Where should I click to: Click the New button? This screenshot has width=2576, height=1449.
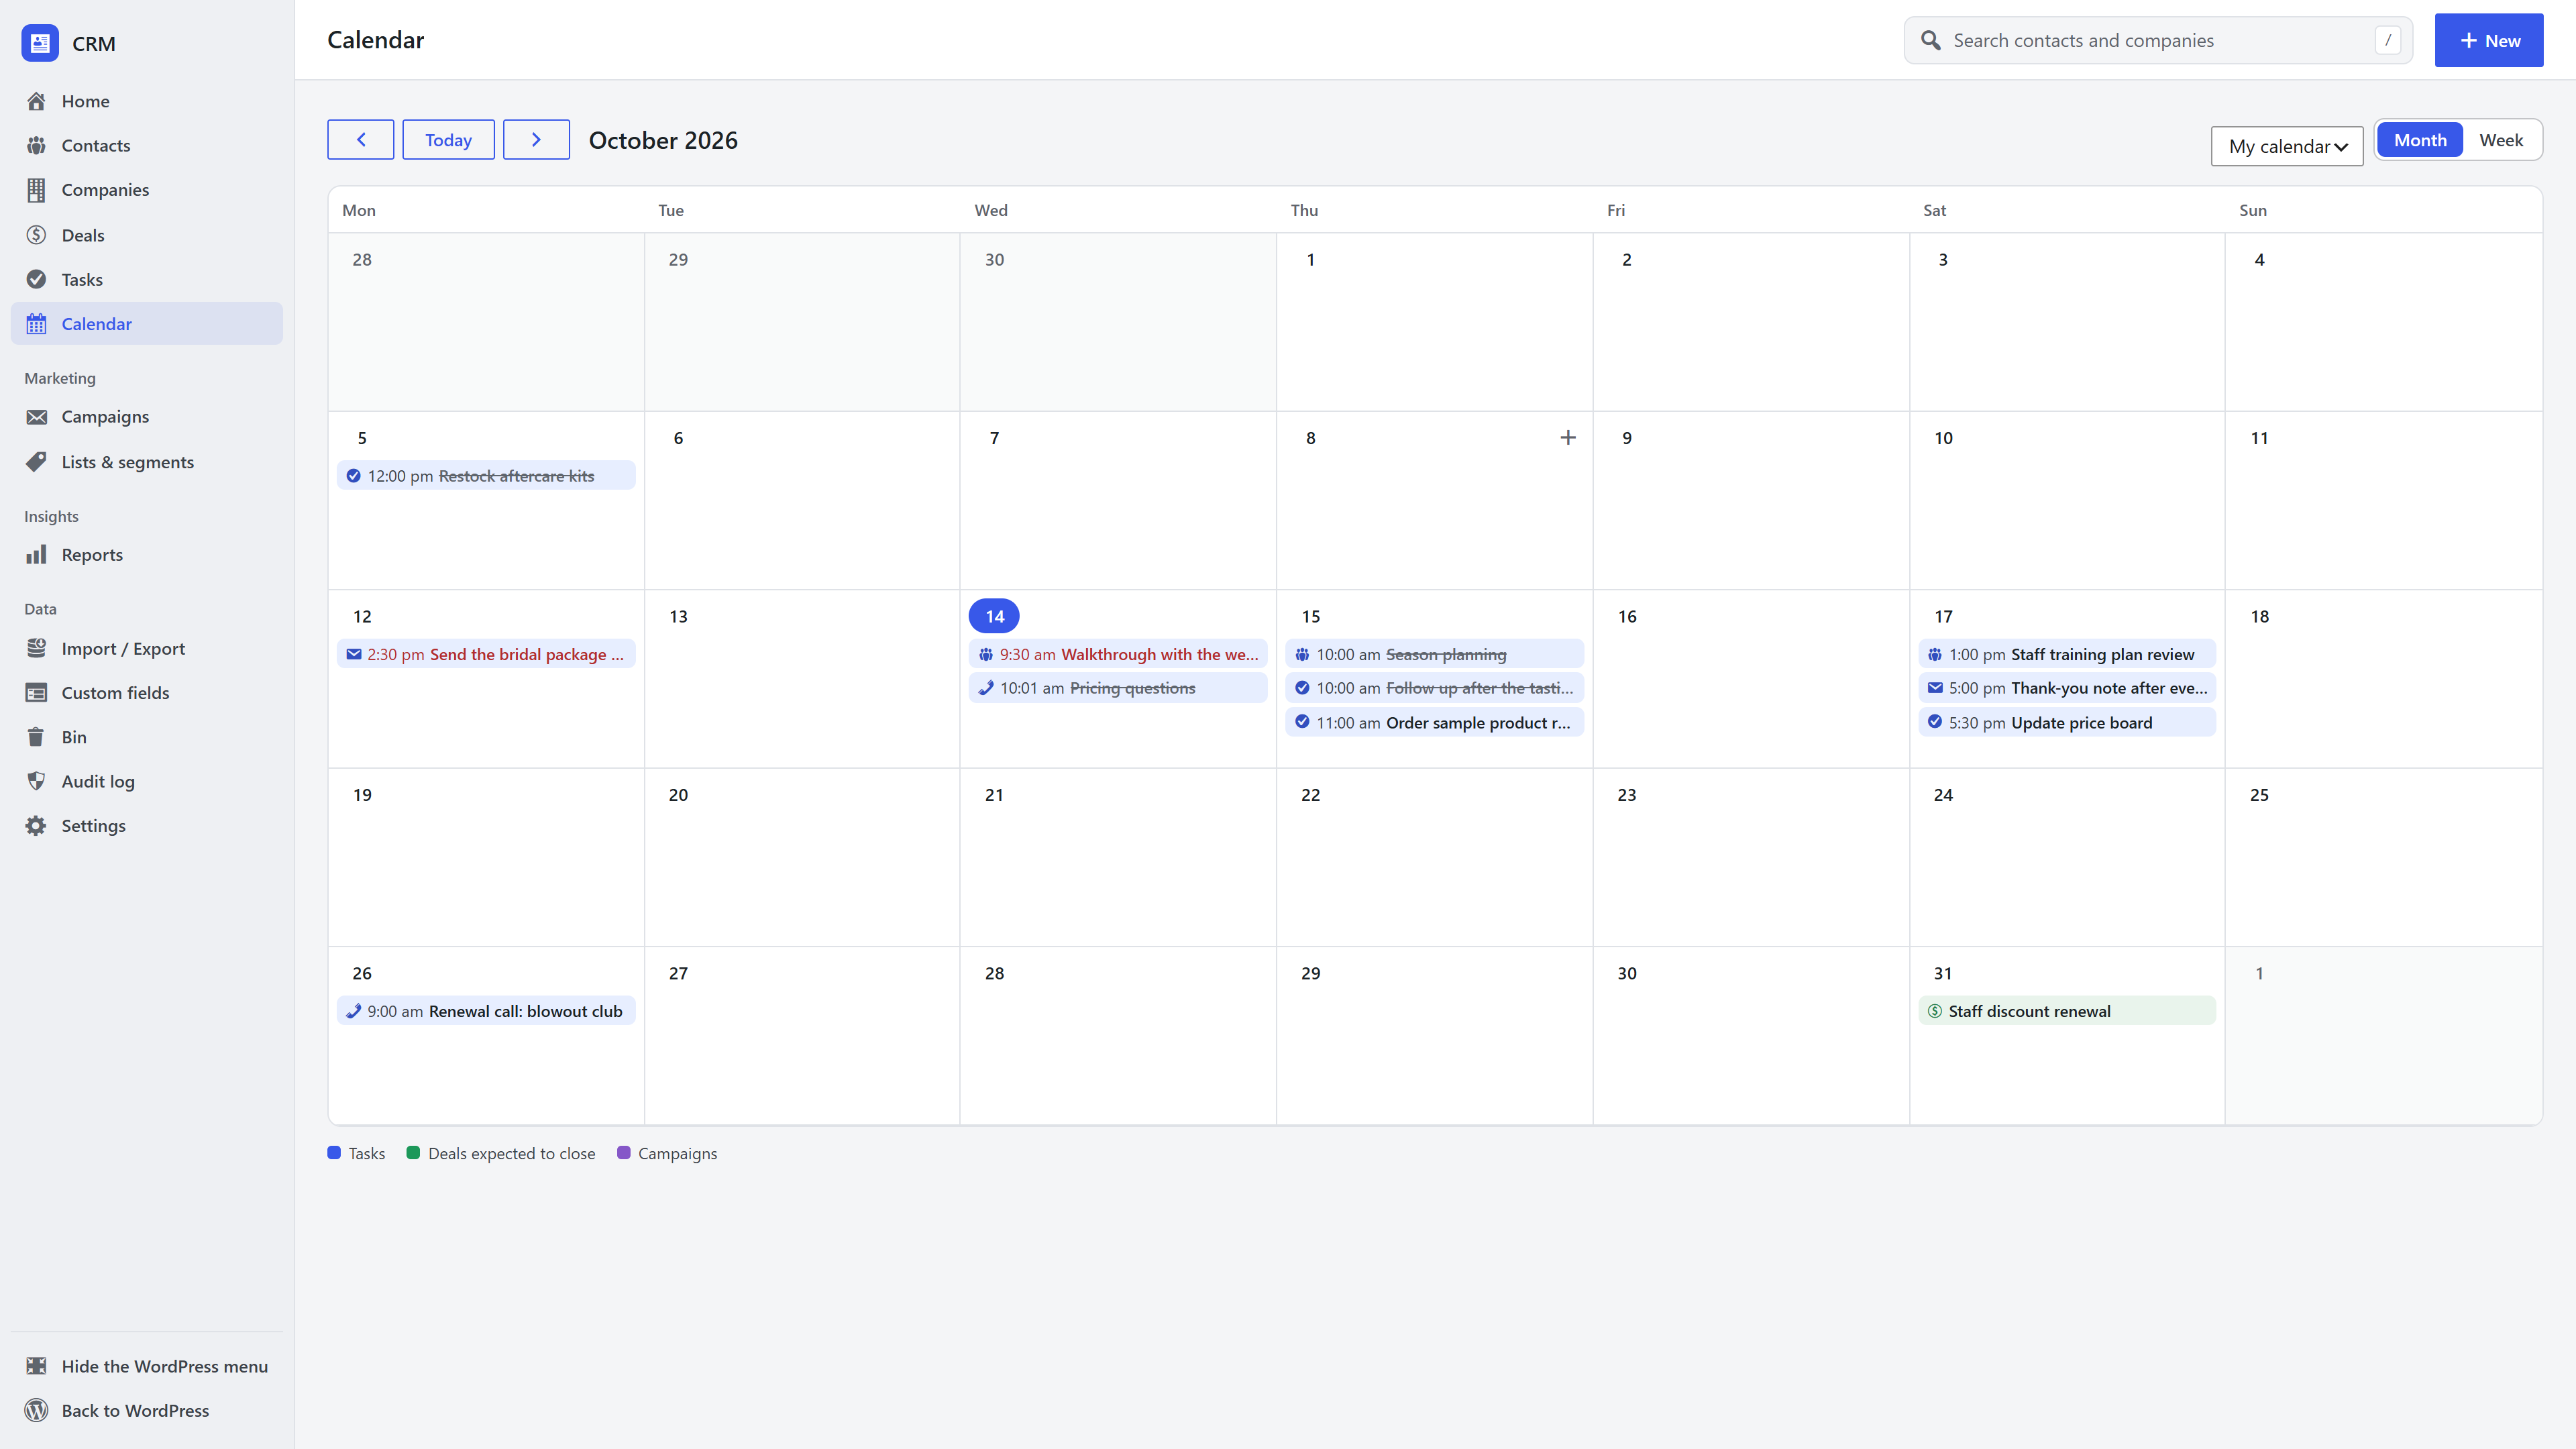(x=2489, y=40)
